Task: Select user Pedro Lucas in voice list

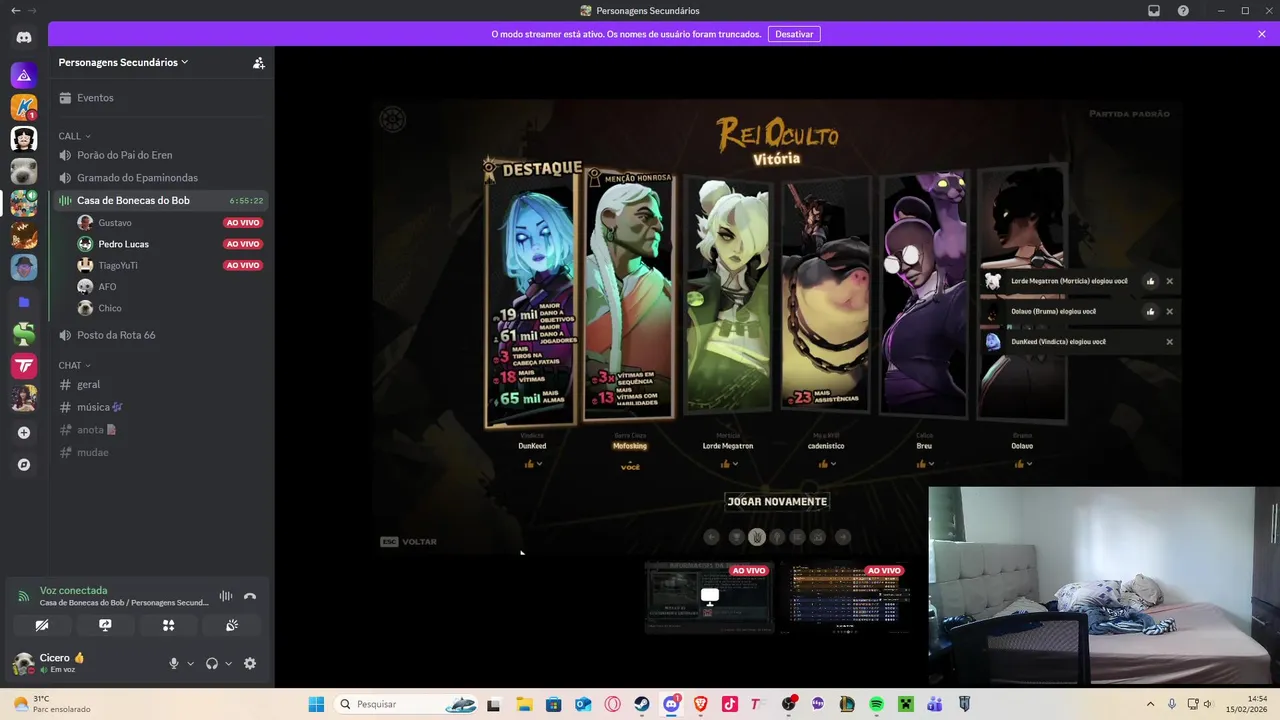Action: (170, 244)
